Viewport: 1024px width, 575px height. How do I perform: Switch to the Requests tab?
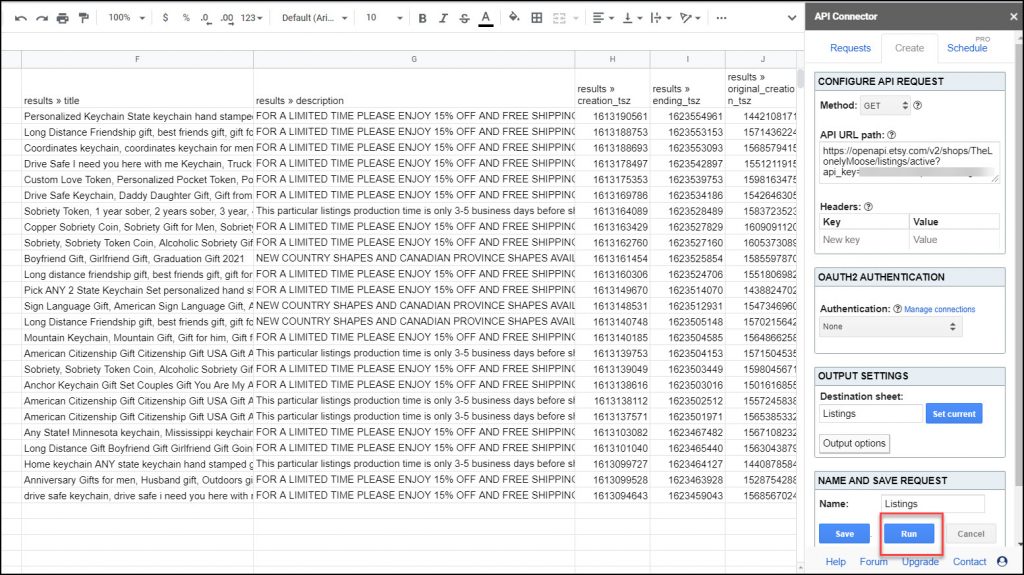click(850, 48)
